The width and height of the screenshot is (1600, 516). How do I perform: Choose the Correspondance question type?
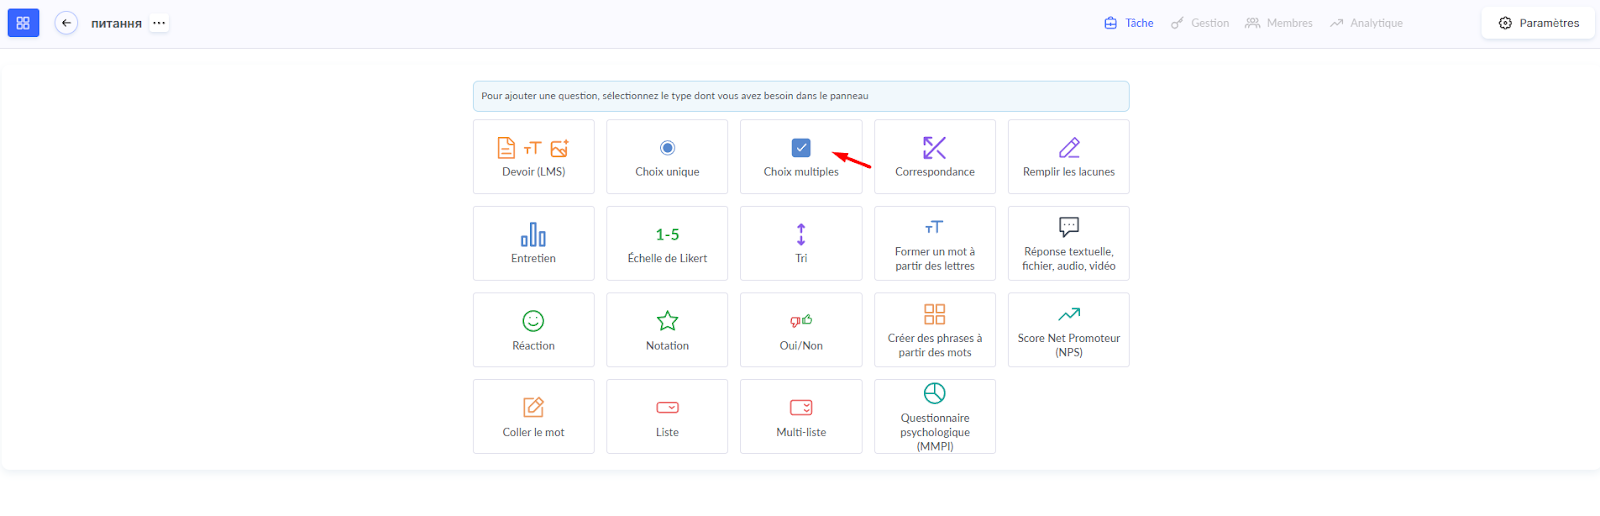934,157
